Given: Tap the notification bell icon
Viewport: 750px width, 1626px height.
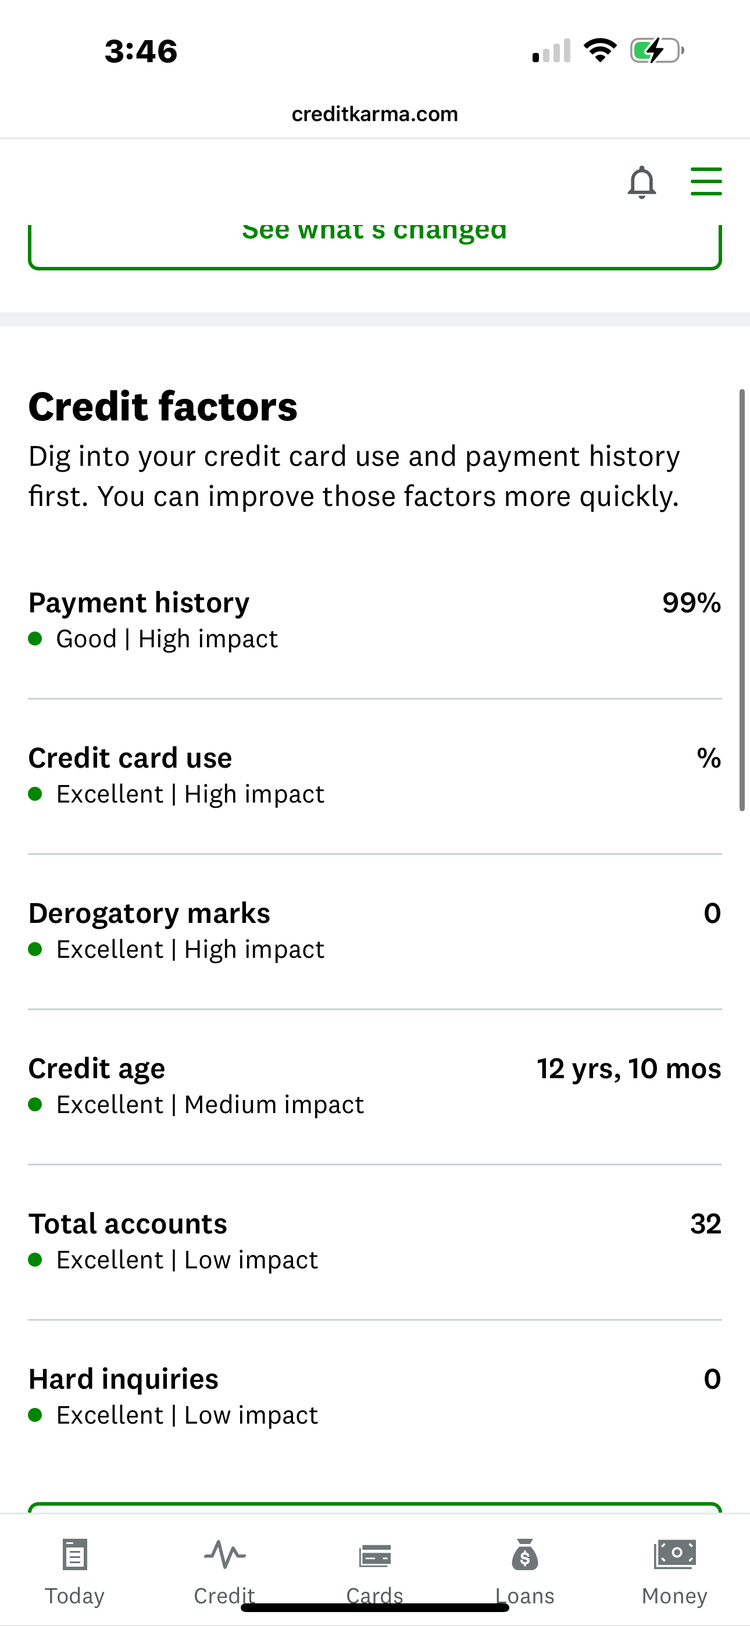Looking at the screenshot, I should point(642,182).
